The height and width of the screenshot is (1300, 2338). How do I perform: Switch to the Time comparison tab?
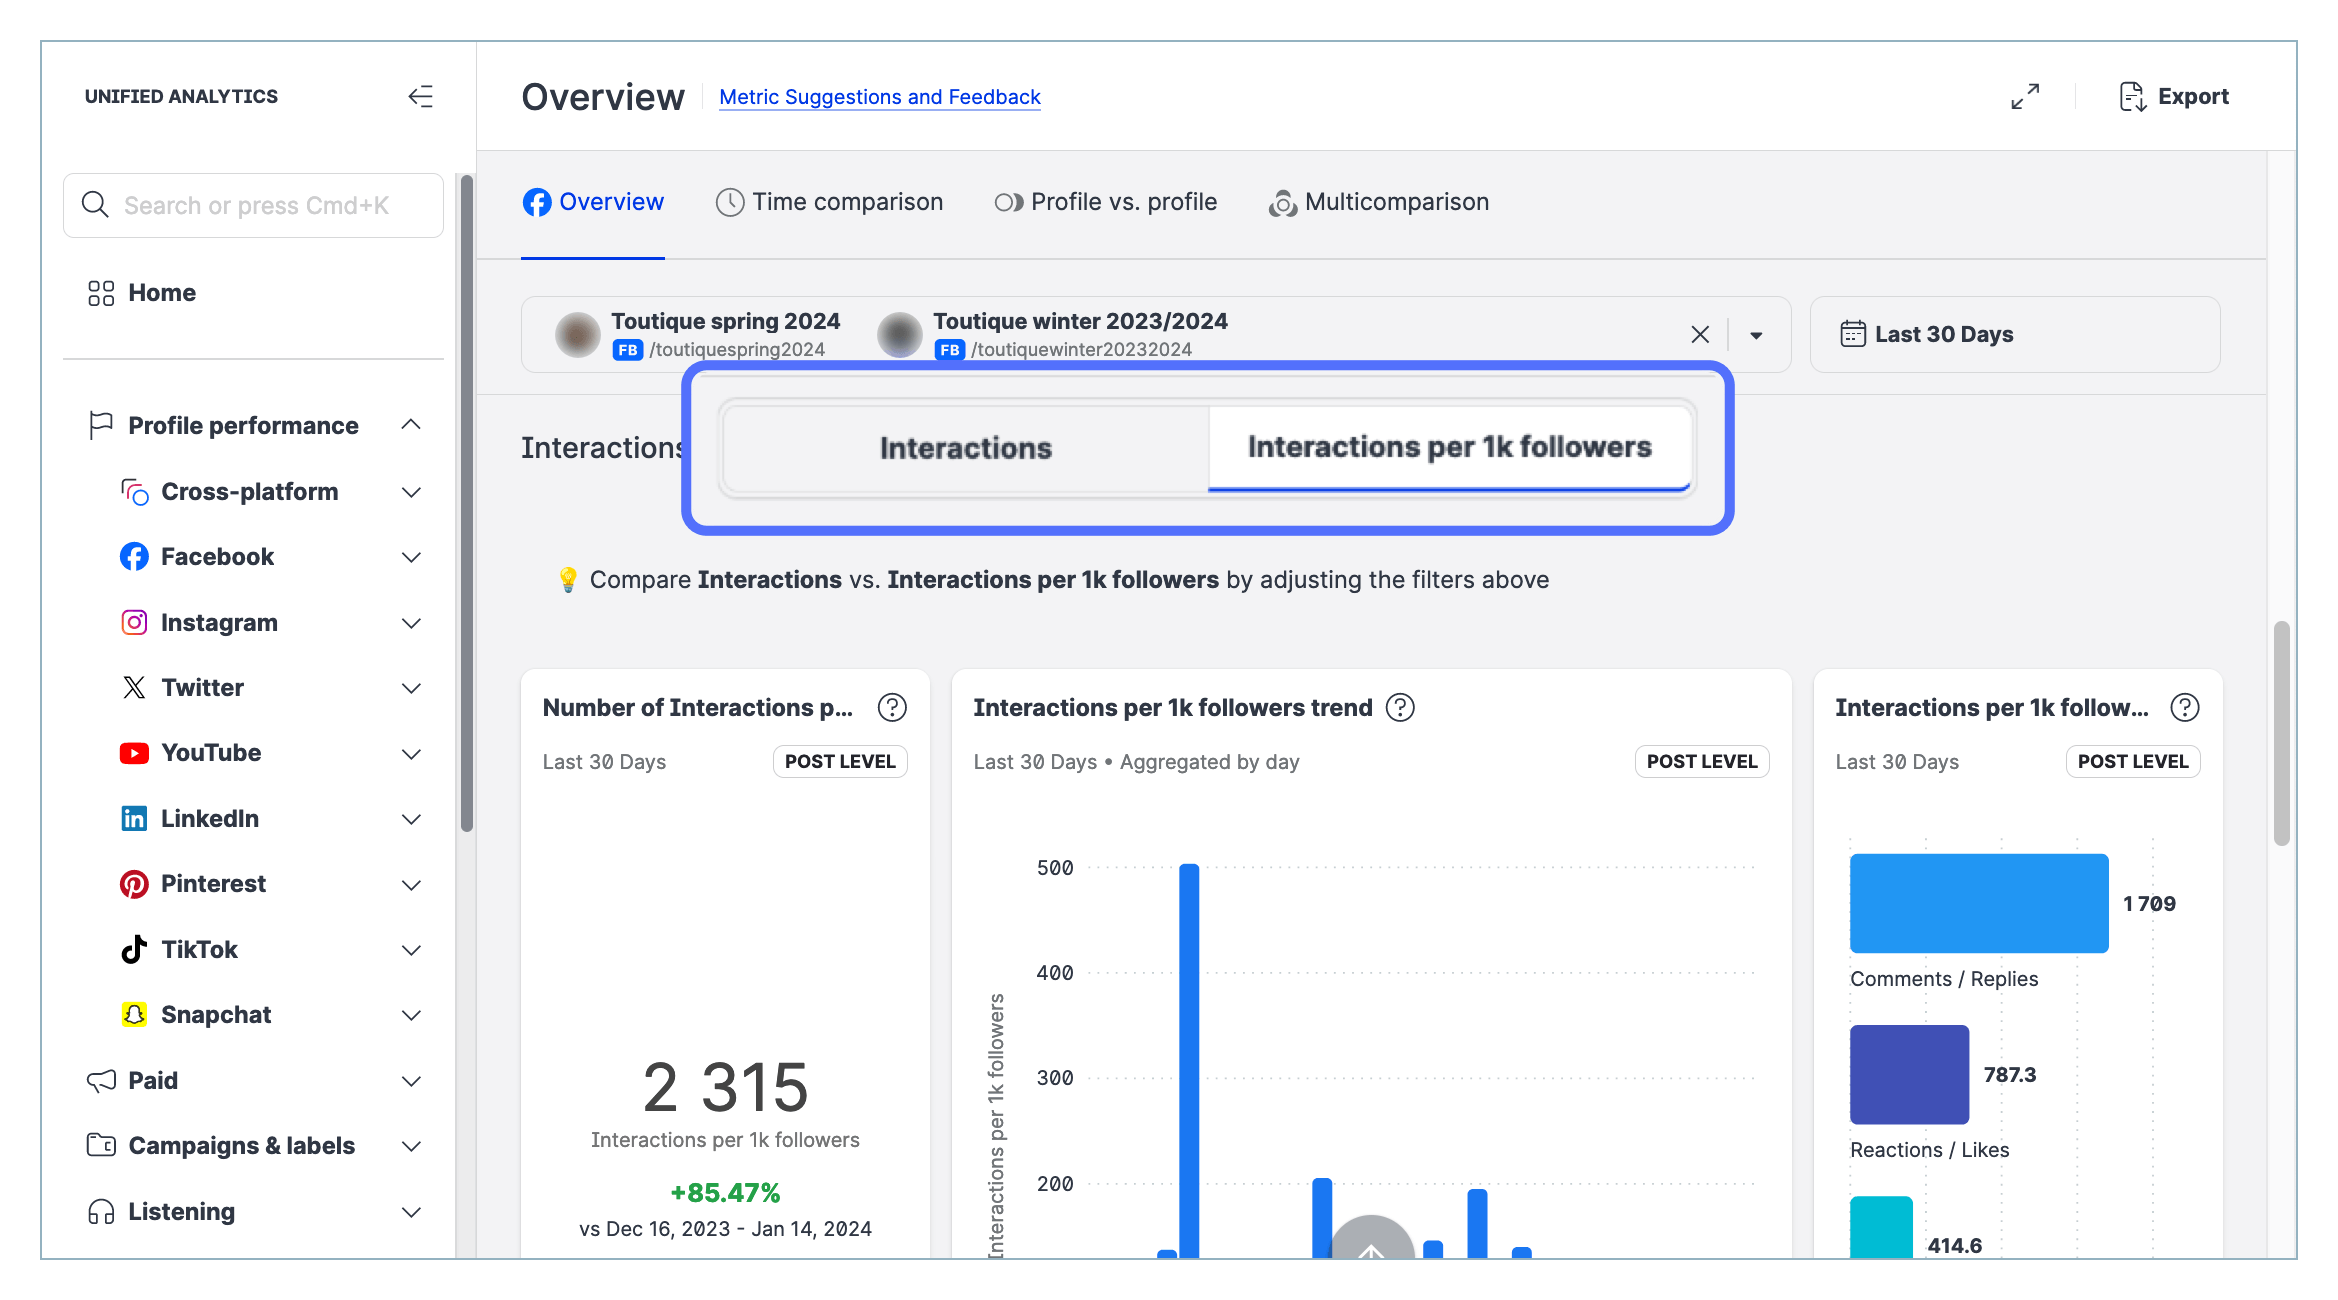click(x=829, y=202)
